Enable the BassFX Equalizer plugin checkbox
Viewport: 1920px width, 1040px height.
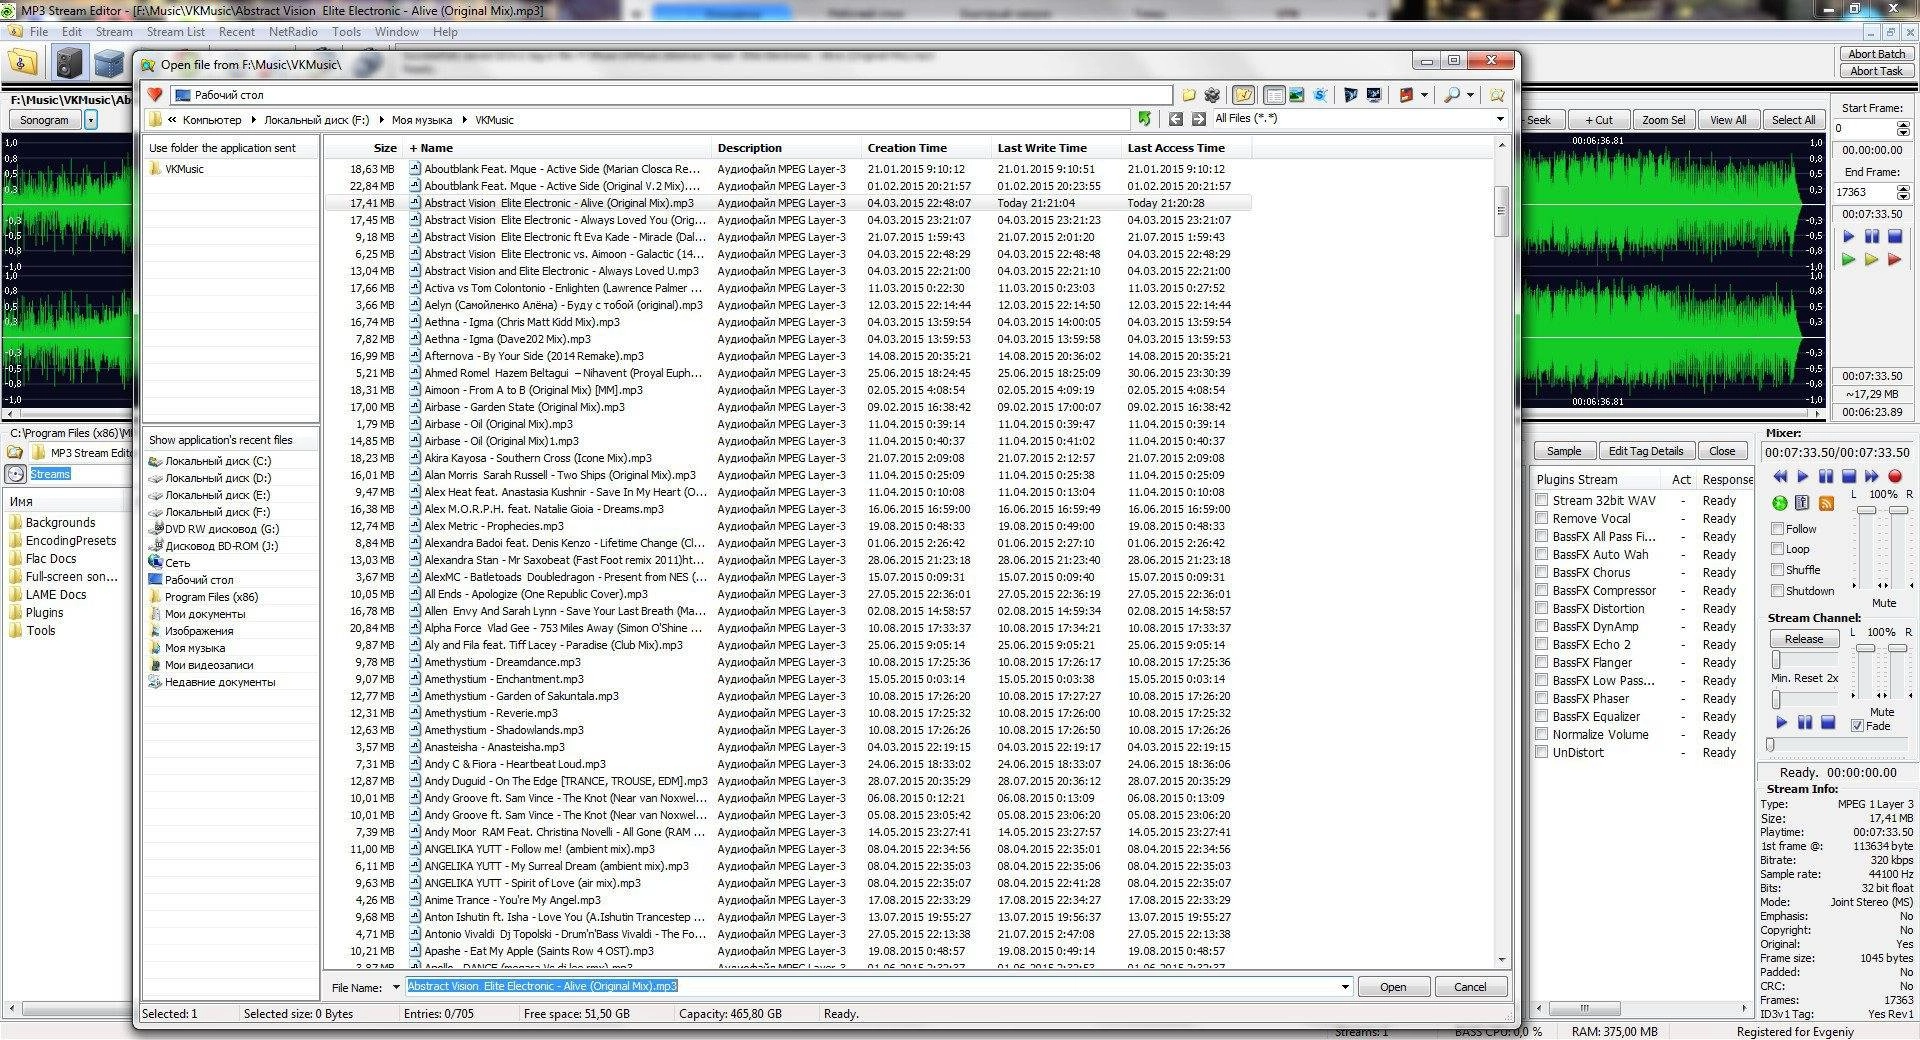coord(1542,716)
